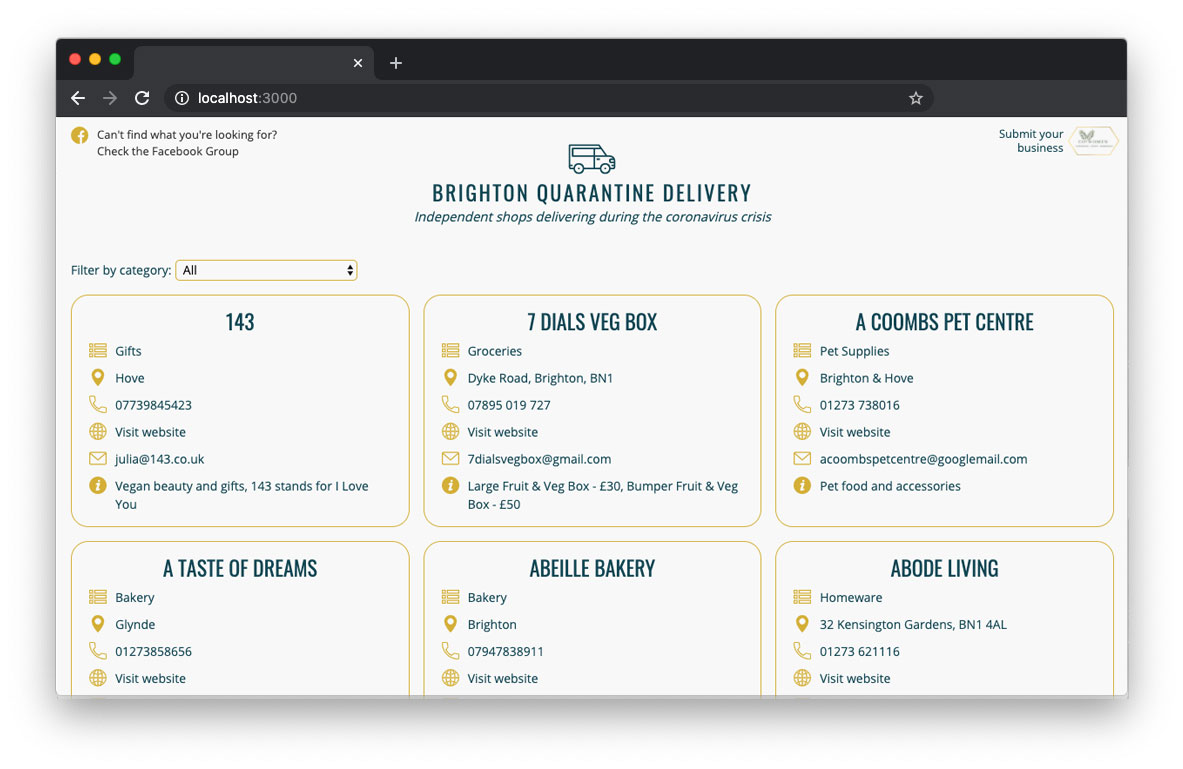Screen dimensions: 1183x769
Task: Click the Facebook icon in the header
Action: pos(80,135)
